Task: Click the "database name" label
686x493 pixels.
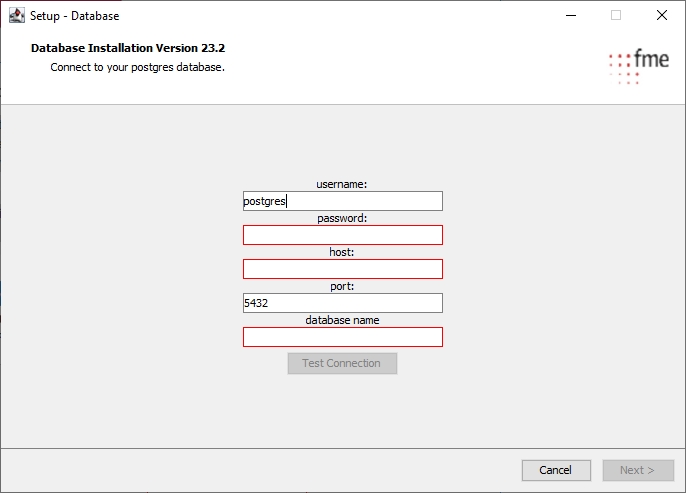Action: tap(342, 320)
